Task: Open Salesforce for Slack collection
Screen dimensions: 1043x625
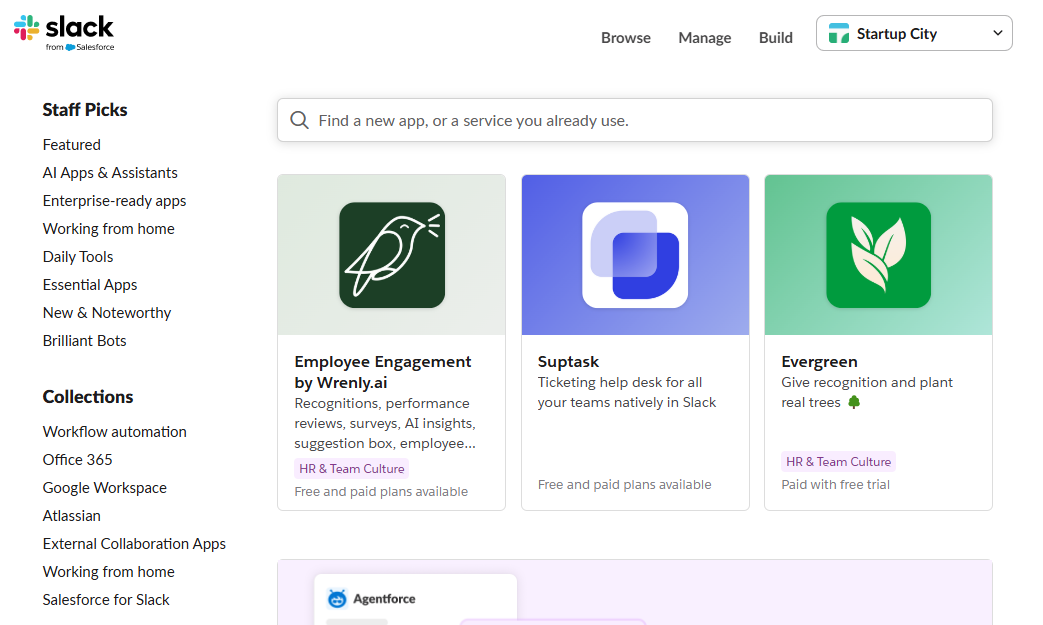Action: pos(106,600)
